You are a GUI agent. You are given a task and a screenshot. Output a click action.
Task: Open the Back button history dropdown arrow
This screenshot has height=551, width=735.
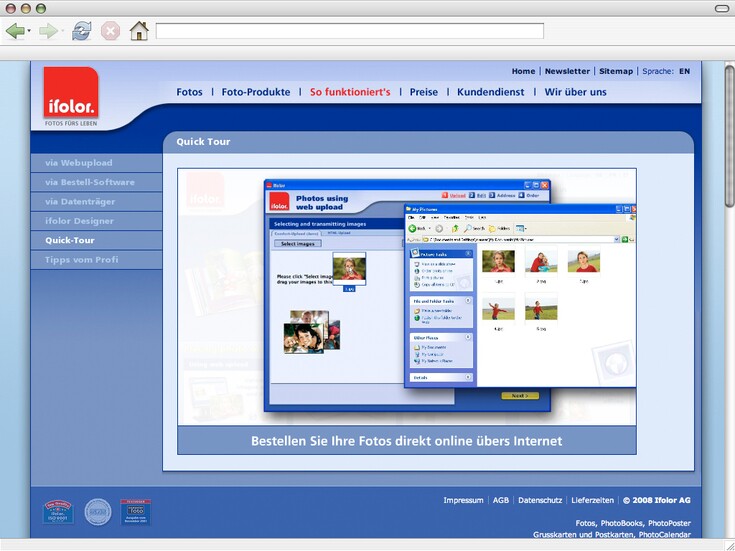[x=29, y=31]
